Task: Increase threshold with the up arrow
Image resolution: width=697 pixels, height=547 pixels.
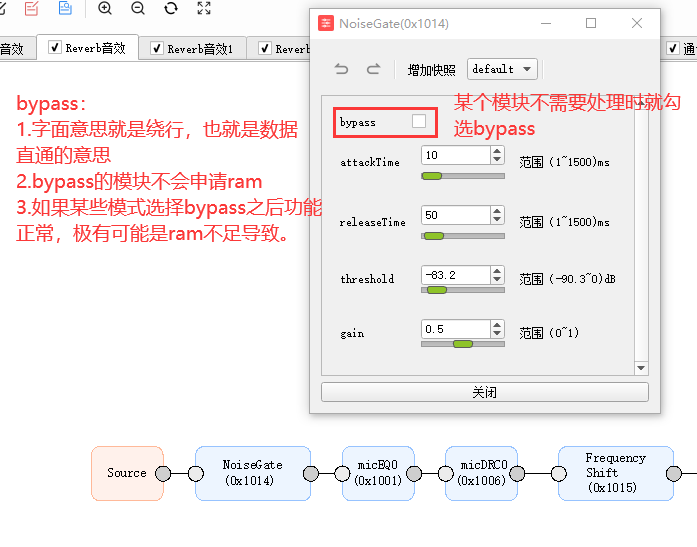Action: [497, 271]
